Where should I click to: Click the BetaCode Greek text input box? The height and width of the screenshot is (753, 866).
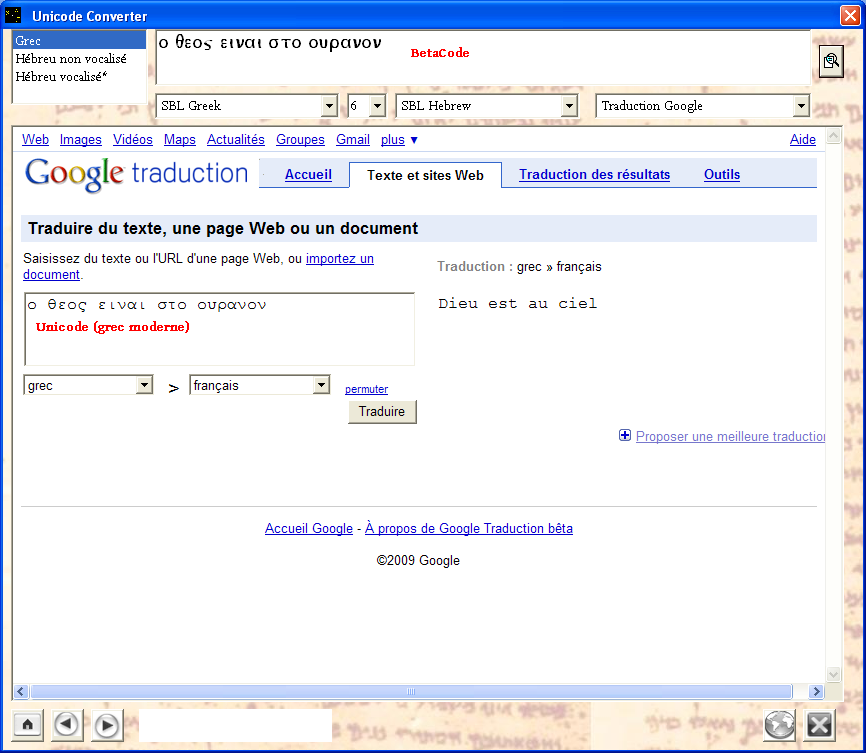(483, 57)
